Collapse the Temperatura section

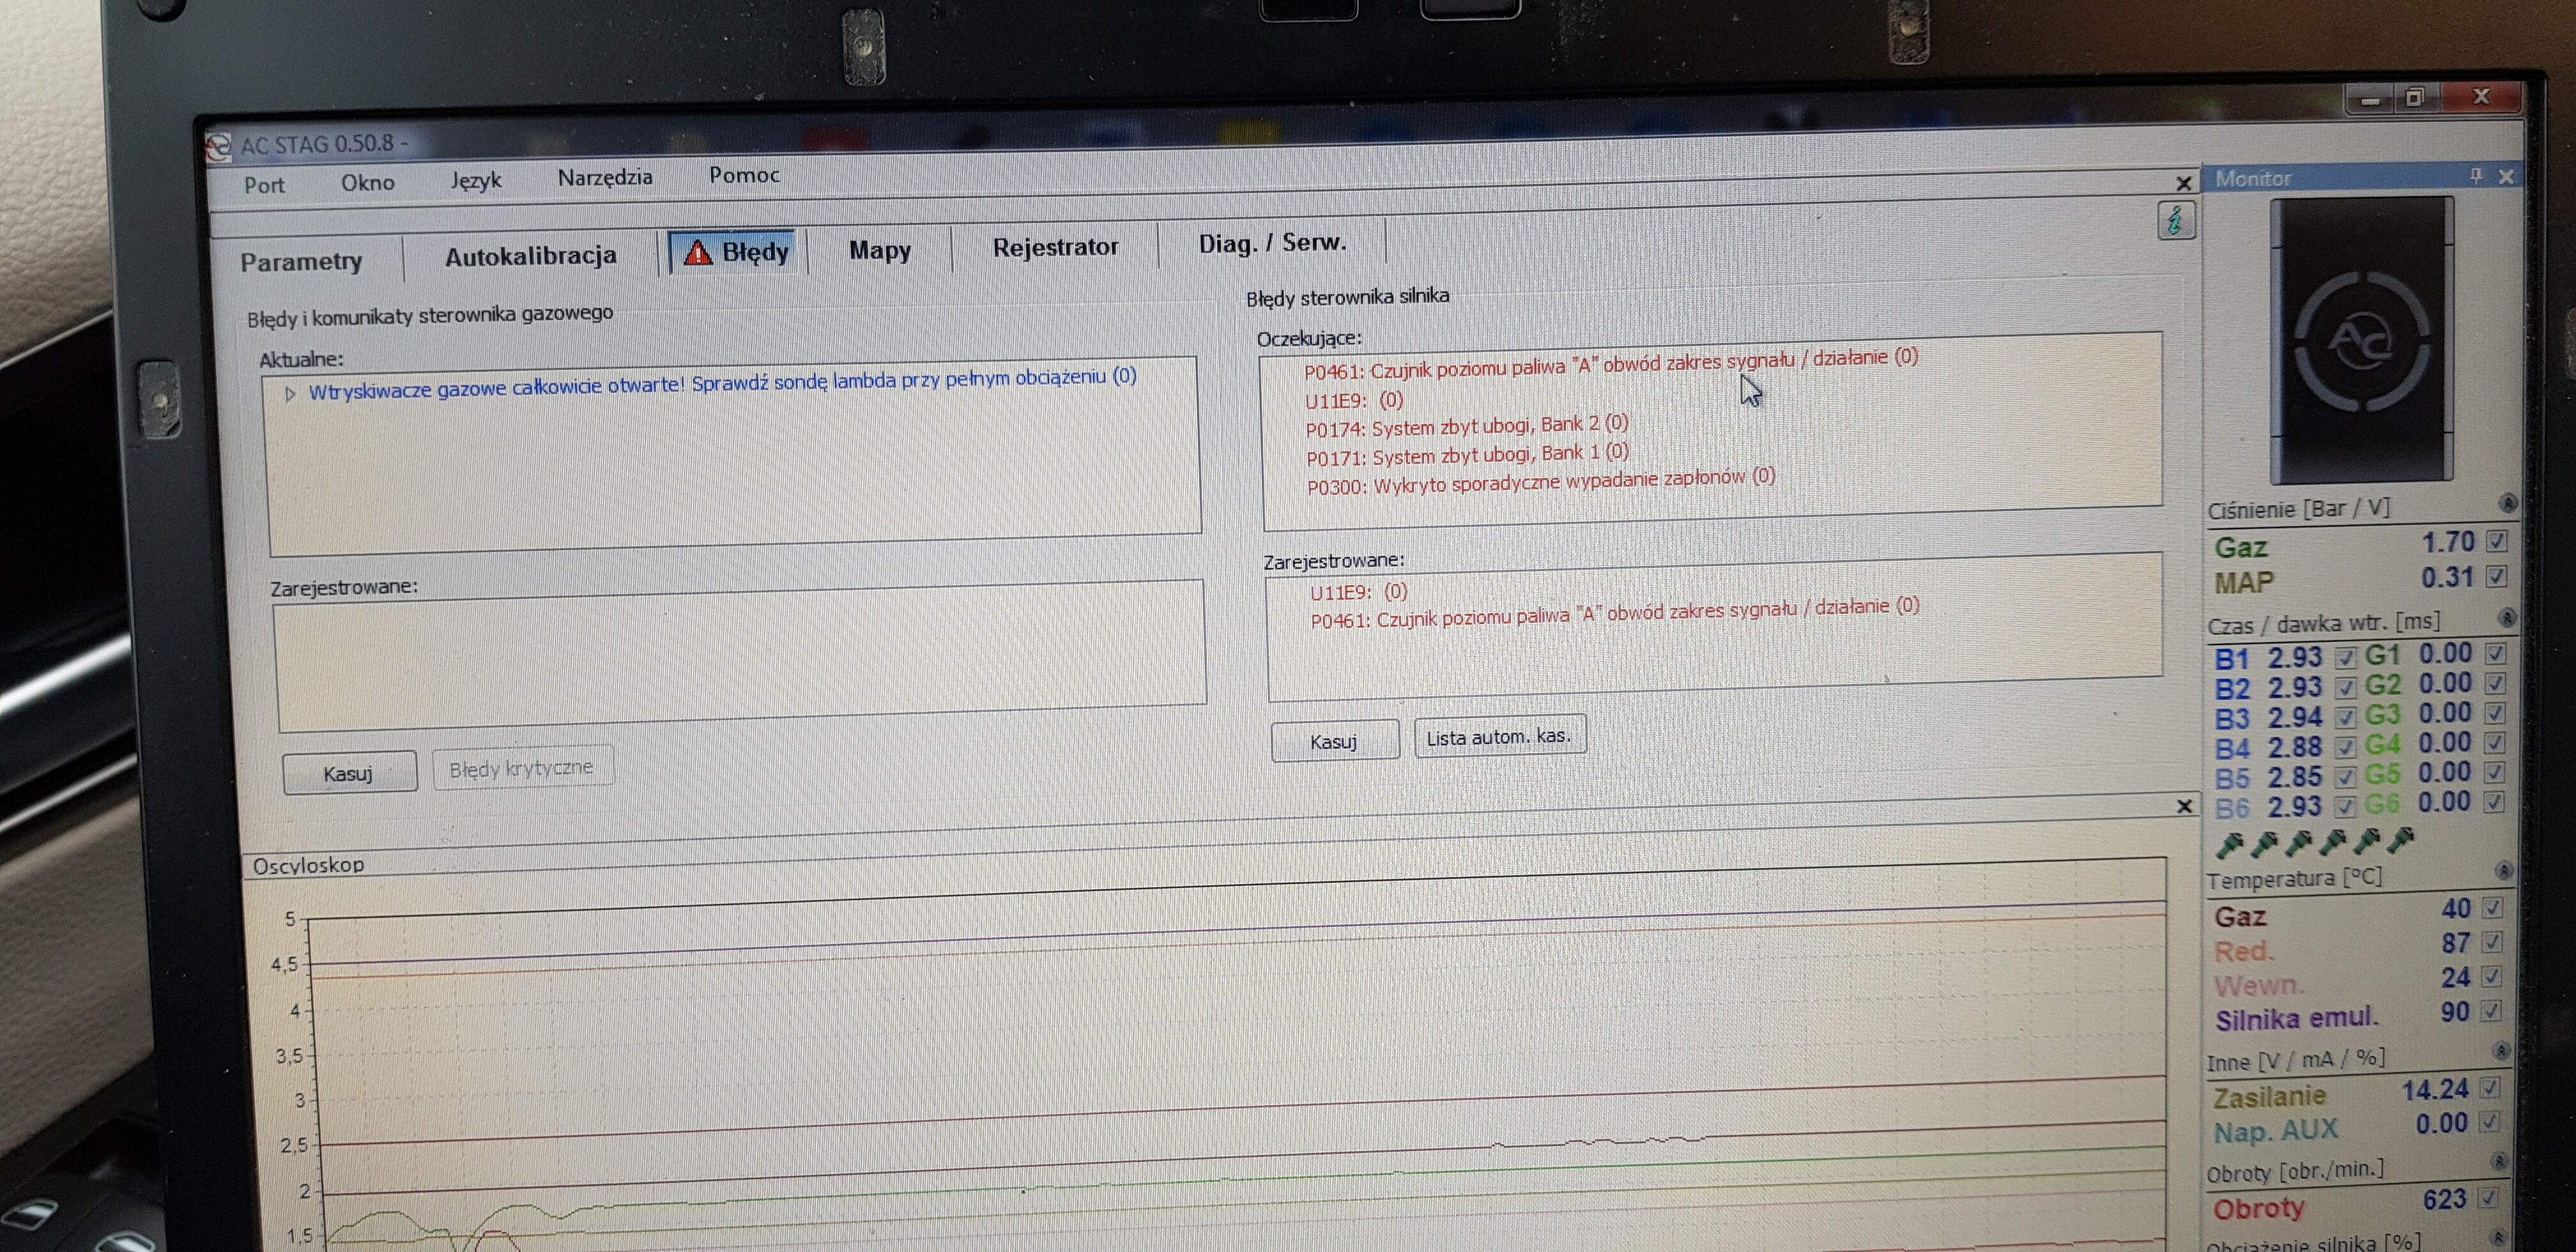[2503, 871]
